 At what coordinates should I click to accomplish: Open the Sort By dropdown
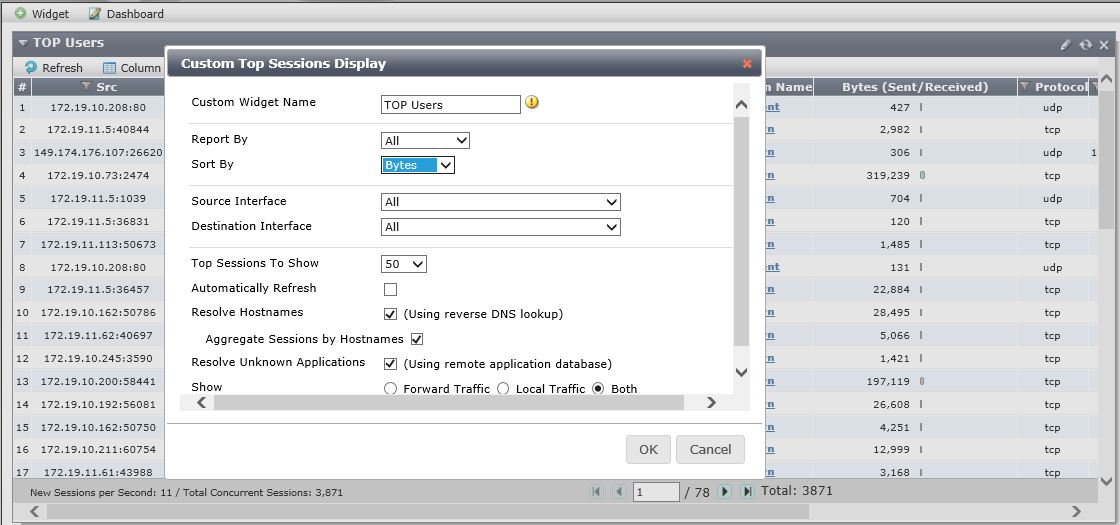418,165
